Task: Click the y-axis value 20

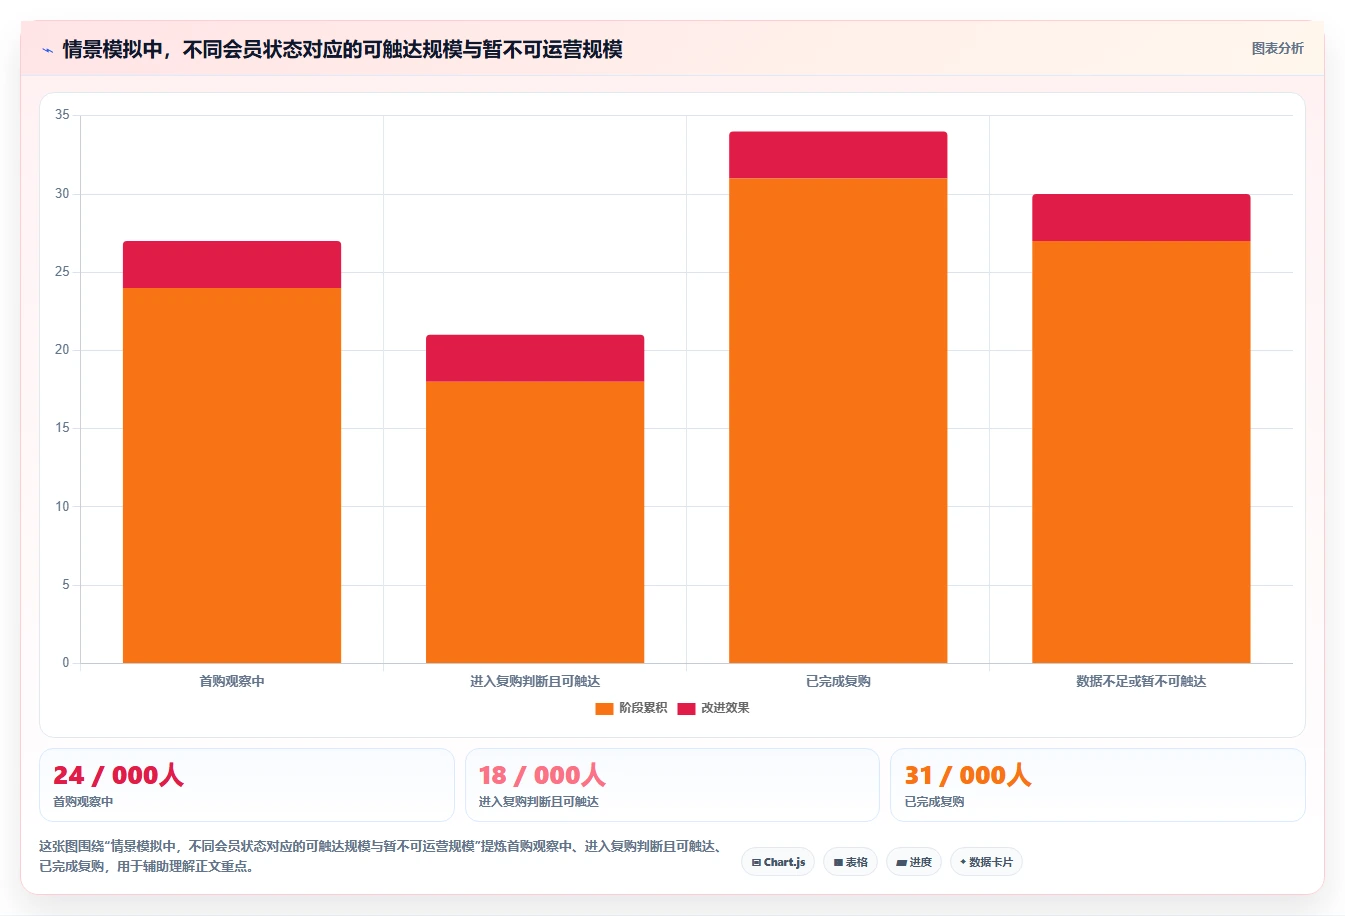Action: point(62,350)
